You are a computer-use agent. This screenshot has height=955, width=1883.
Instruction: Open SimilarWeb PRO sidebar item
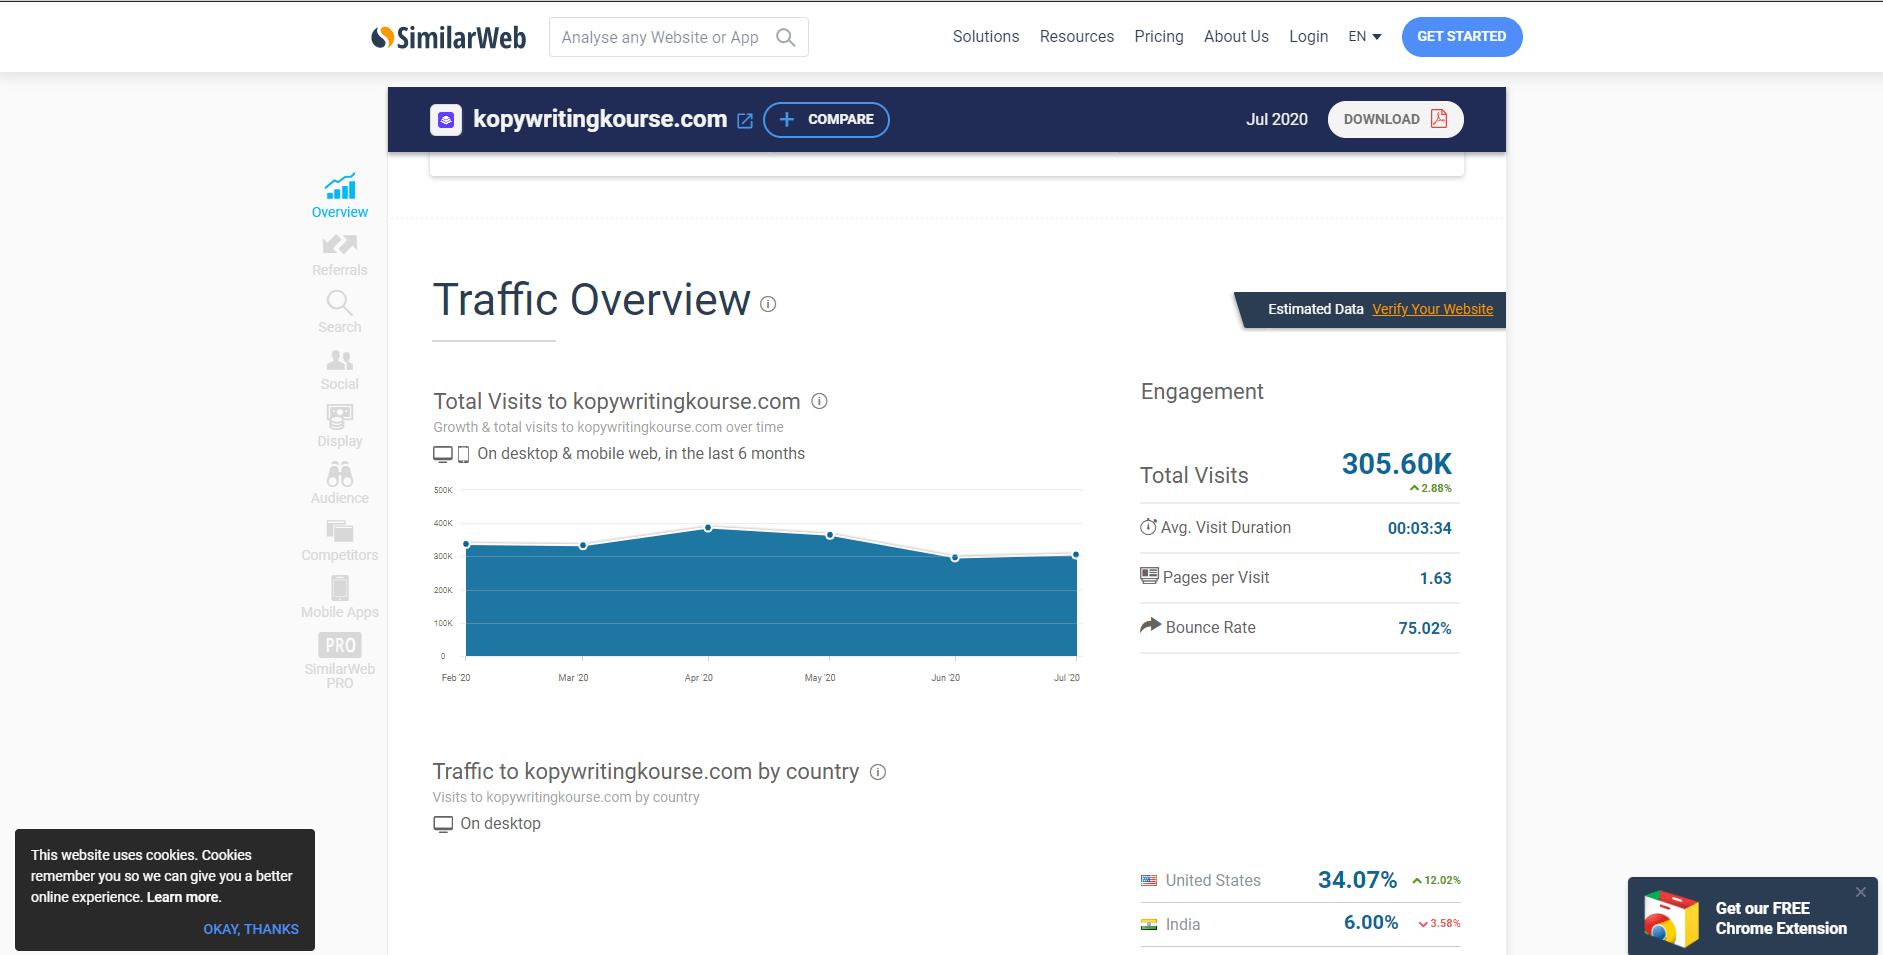coord(340,660)
